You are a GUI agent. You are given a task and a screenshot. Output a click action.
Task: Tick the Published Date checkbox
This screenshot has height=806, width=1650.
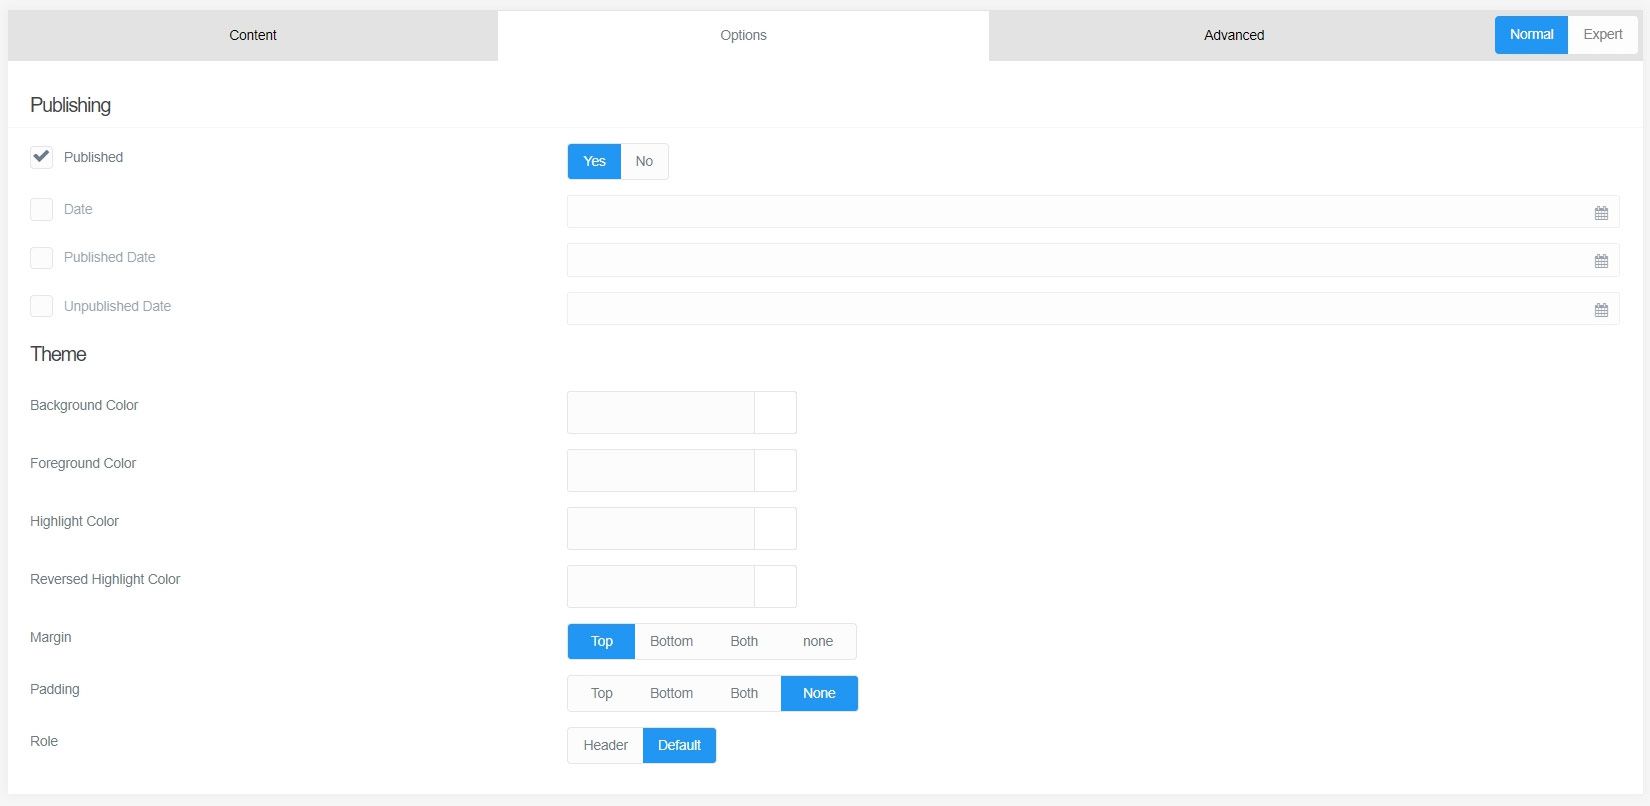[41, 258]
